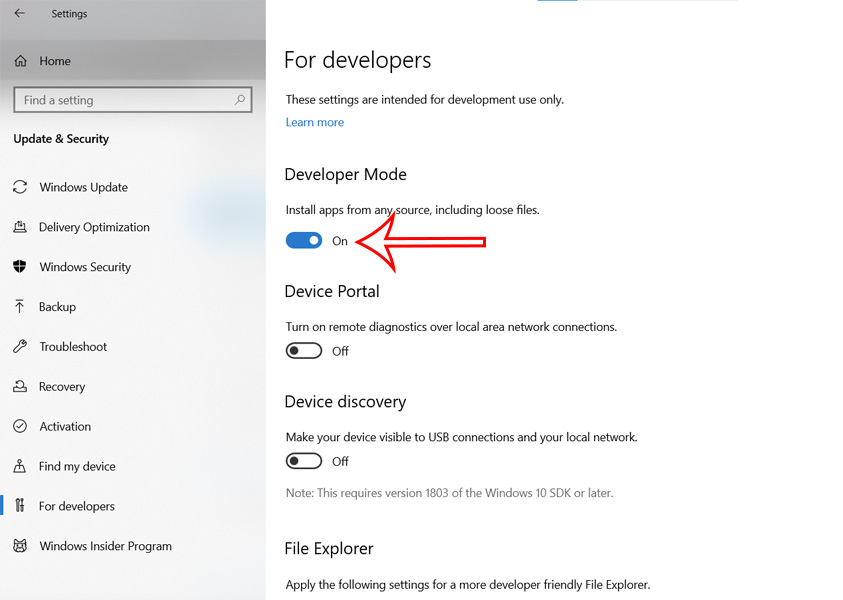
Task: Select the For developers sidebar icon
Action: tap(20, 506)
